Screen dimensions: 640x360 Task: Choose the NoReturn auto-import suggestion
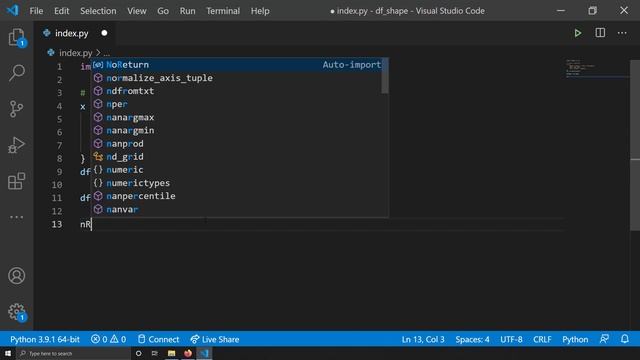(237, 65)
